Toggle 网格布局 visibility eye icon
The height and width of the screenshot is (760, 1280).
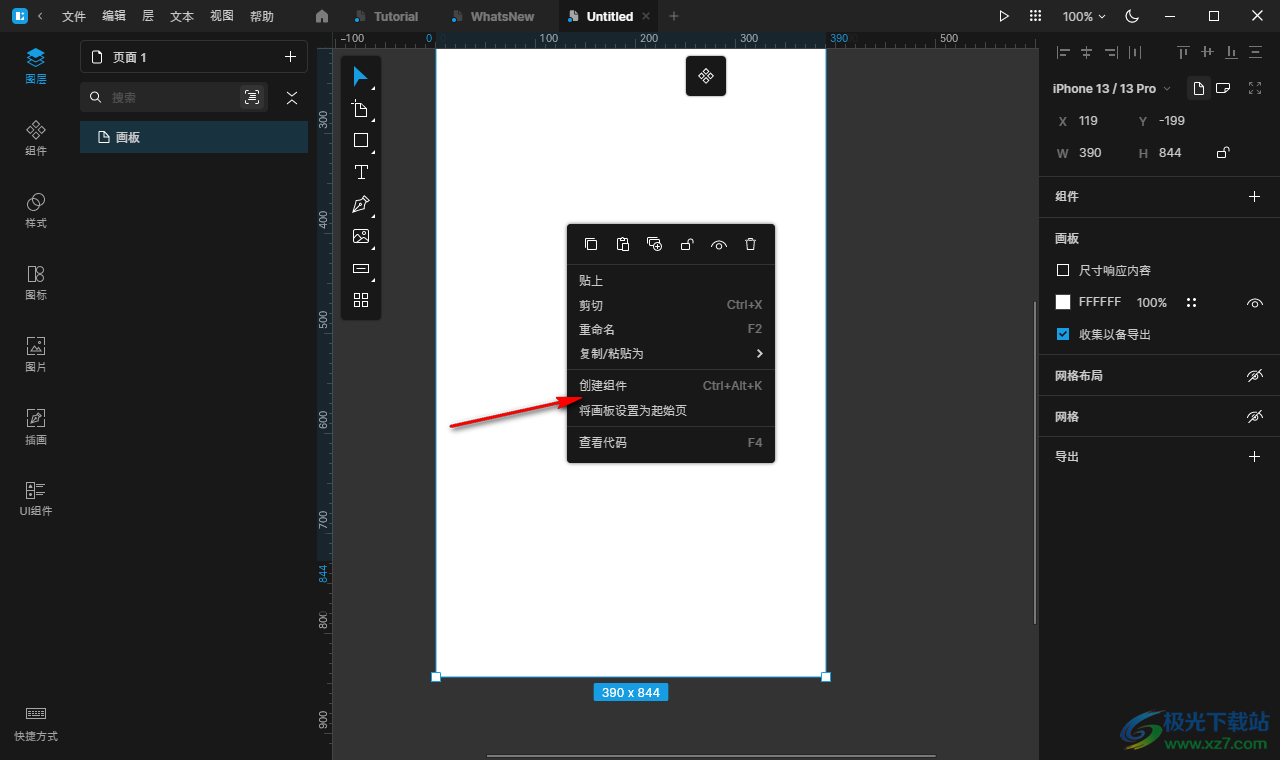coord(1255,376)
